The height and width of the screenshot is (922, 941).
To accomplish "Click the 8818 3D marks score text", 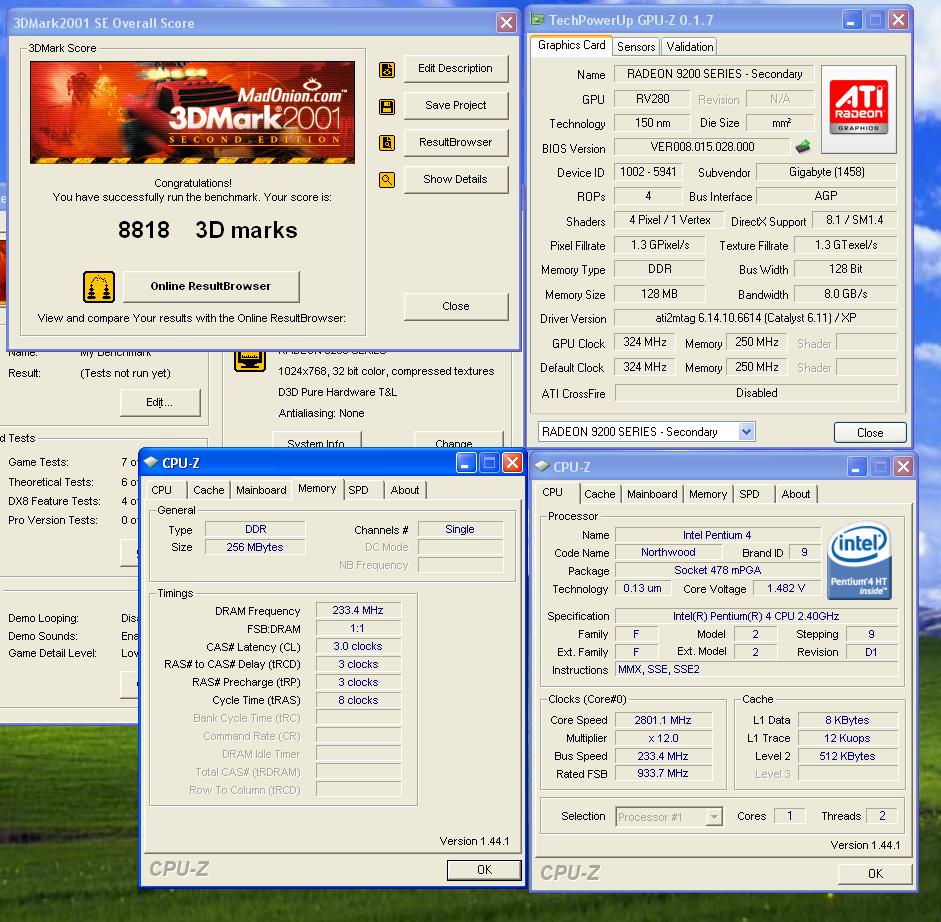I will 208,230.
